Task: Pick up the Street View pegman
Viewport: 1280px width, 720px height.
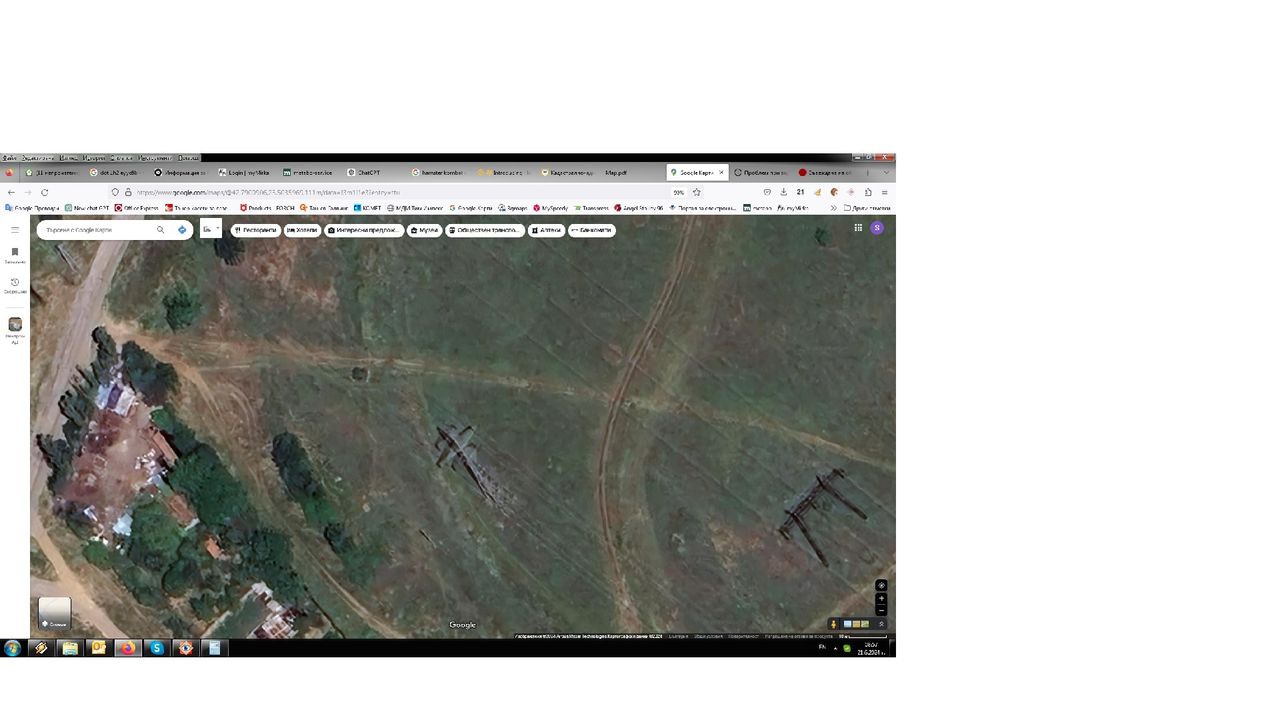Action: (x=833, y=624)
